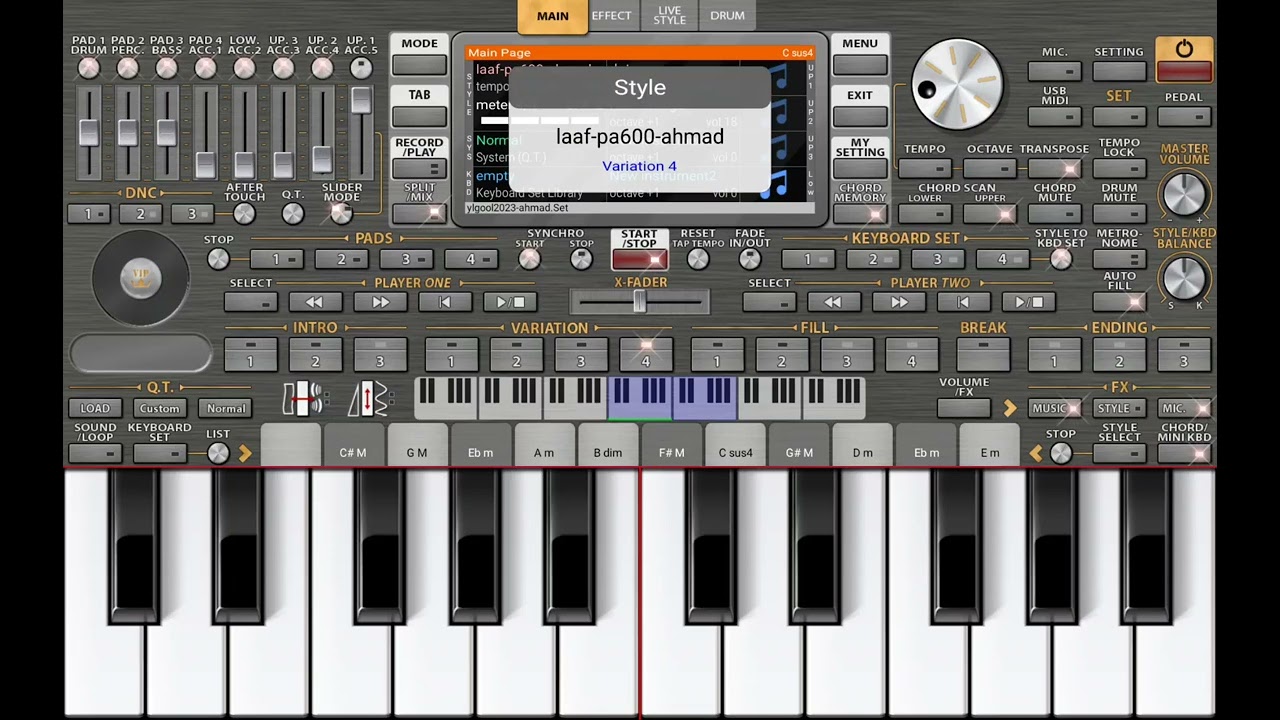Toggle the SPLIT/MIX button
1280x720 pixels.
[419, 213]
